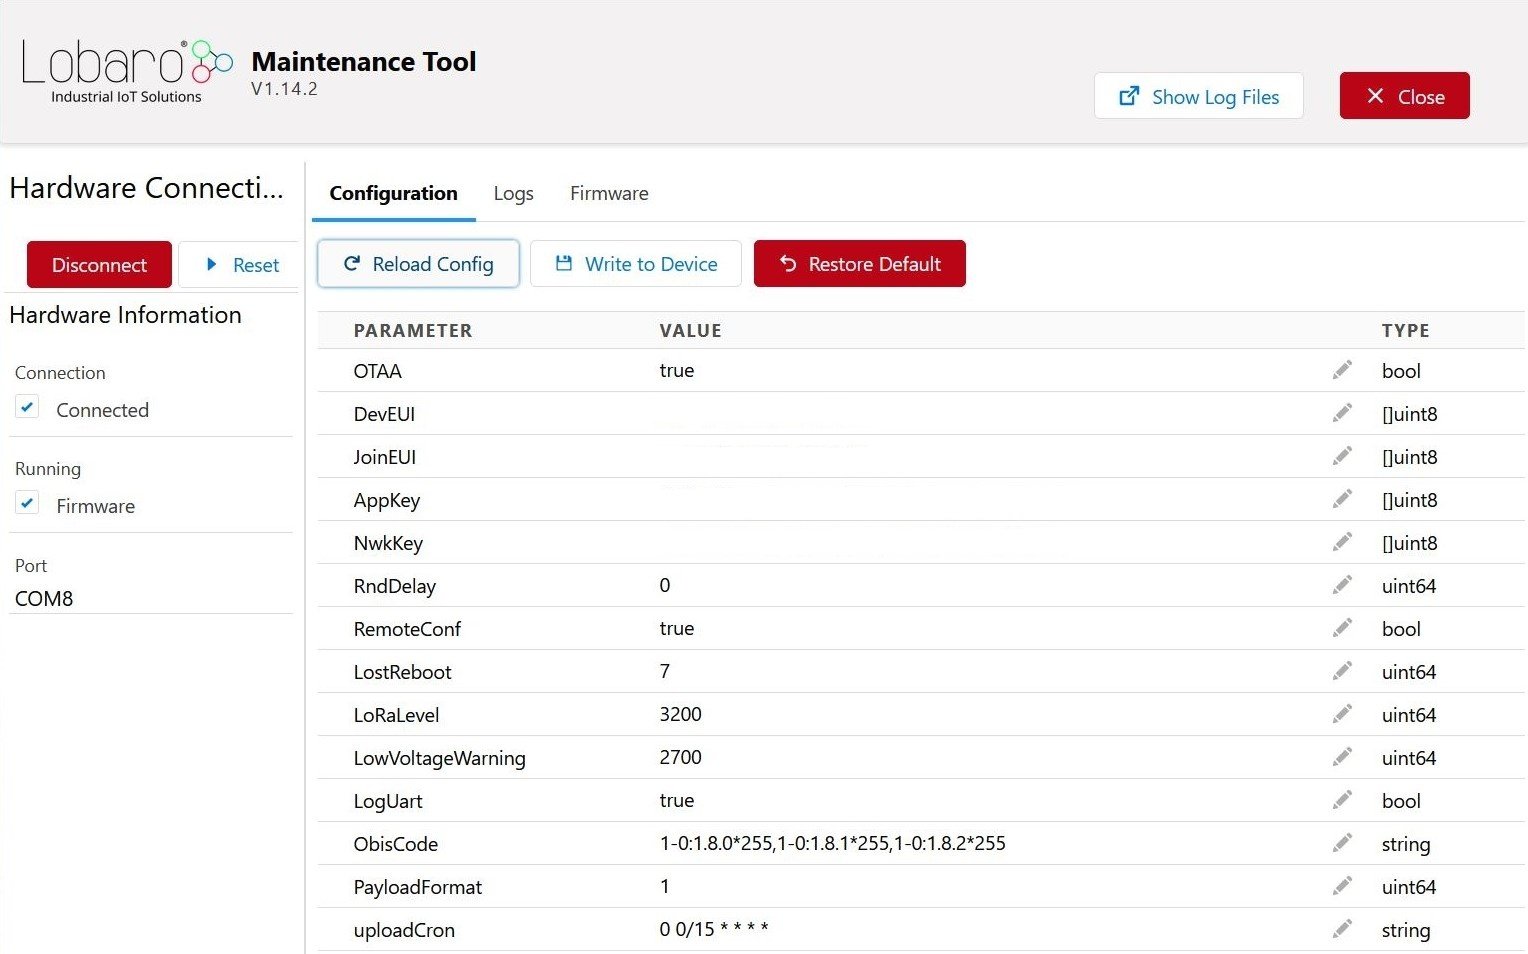Screen dimensions: 1528x954
Task: Toggle the Connected checkbox
Action: click(x=27, y=408)
